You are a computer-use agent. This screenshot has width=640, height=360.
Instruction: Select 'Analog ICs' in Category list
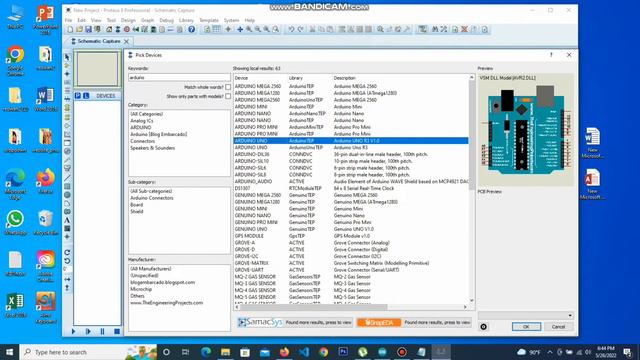(x=142, y=121)
